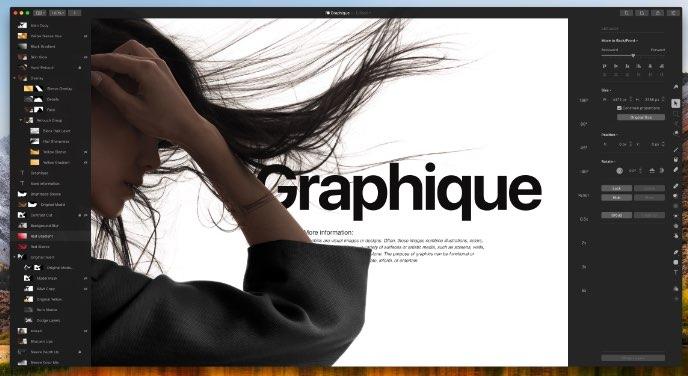688x376 pixels.
Task: Click the Lock button
Action: (616, 188)
